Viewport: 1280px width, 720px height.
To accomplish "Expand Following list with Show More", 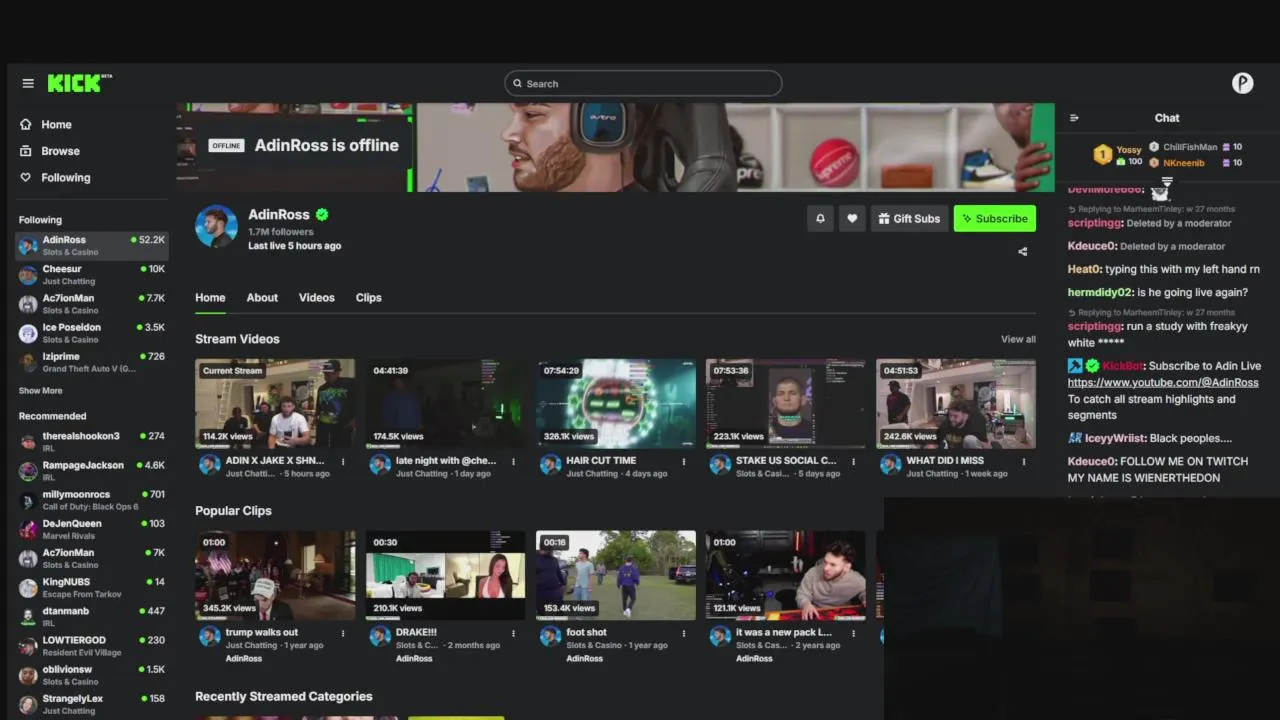I will point(40,391).
